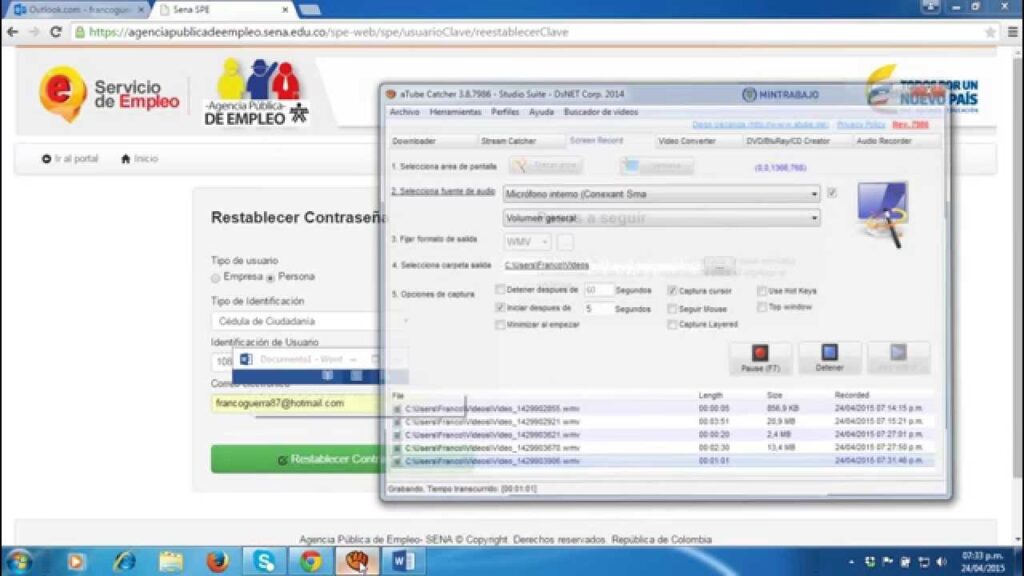Select the Empresa user type radio

[x=216, y=277]
